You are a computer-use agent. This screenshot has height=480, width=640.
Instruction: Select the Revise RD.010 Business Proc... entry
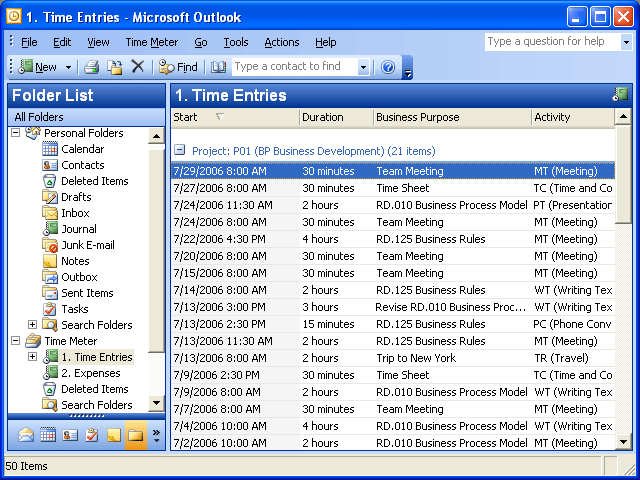(393, 307)
